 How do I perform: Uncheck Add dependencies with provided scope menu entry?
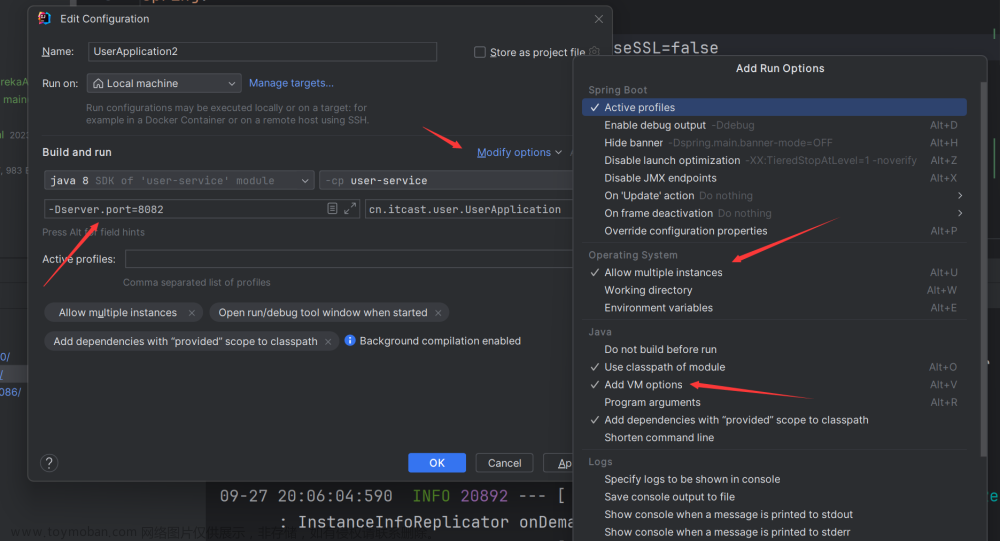coord(774,420)
